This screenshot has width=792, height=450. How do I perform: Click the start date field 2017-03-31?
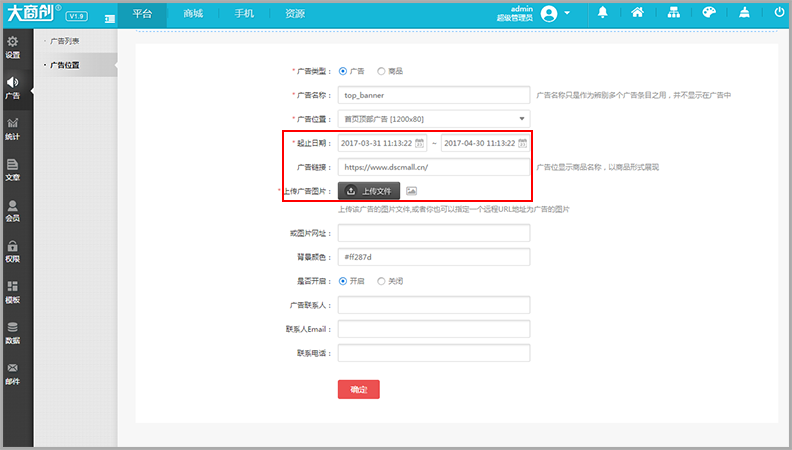(382, 143)
